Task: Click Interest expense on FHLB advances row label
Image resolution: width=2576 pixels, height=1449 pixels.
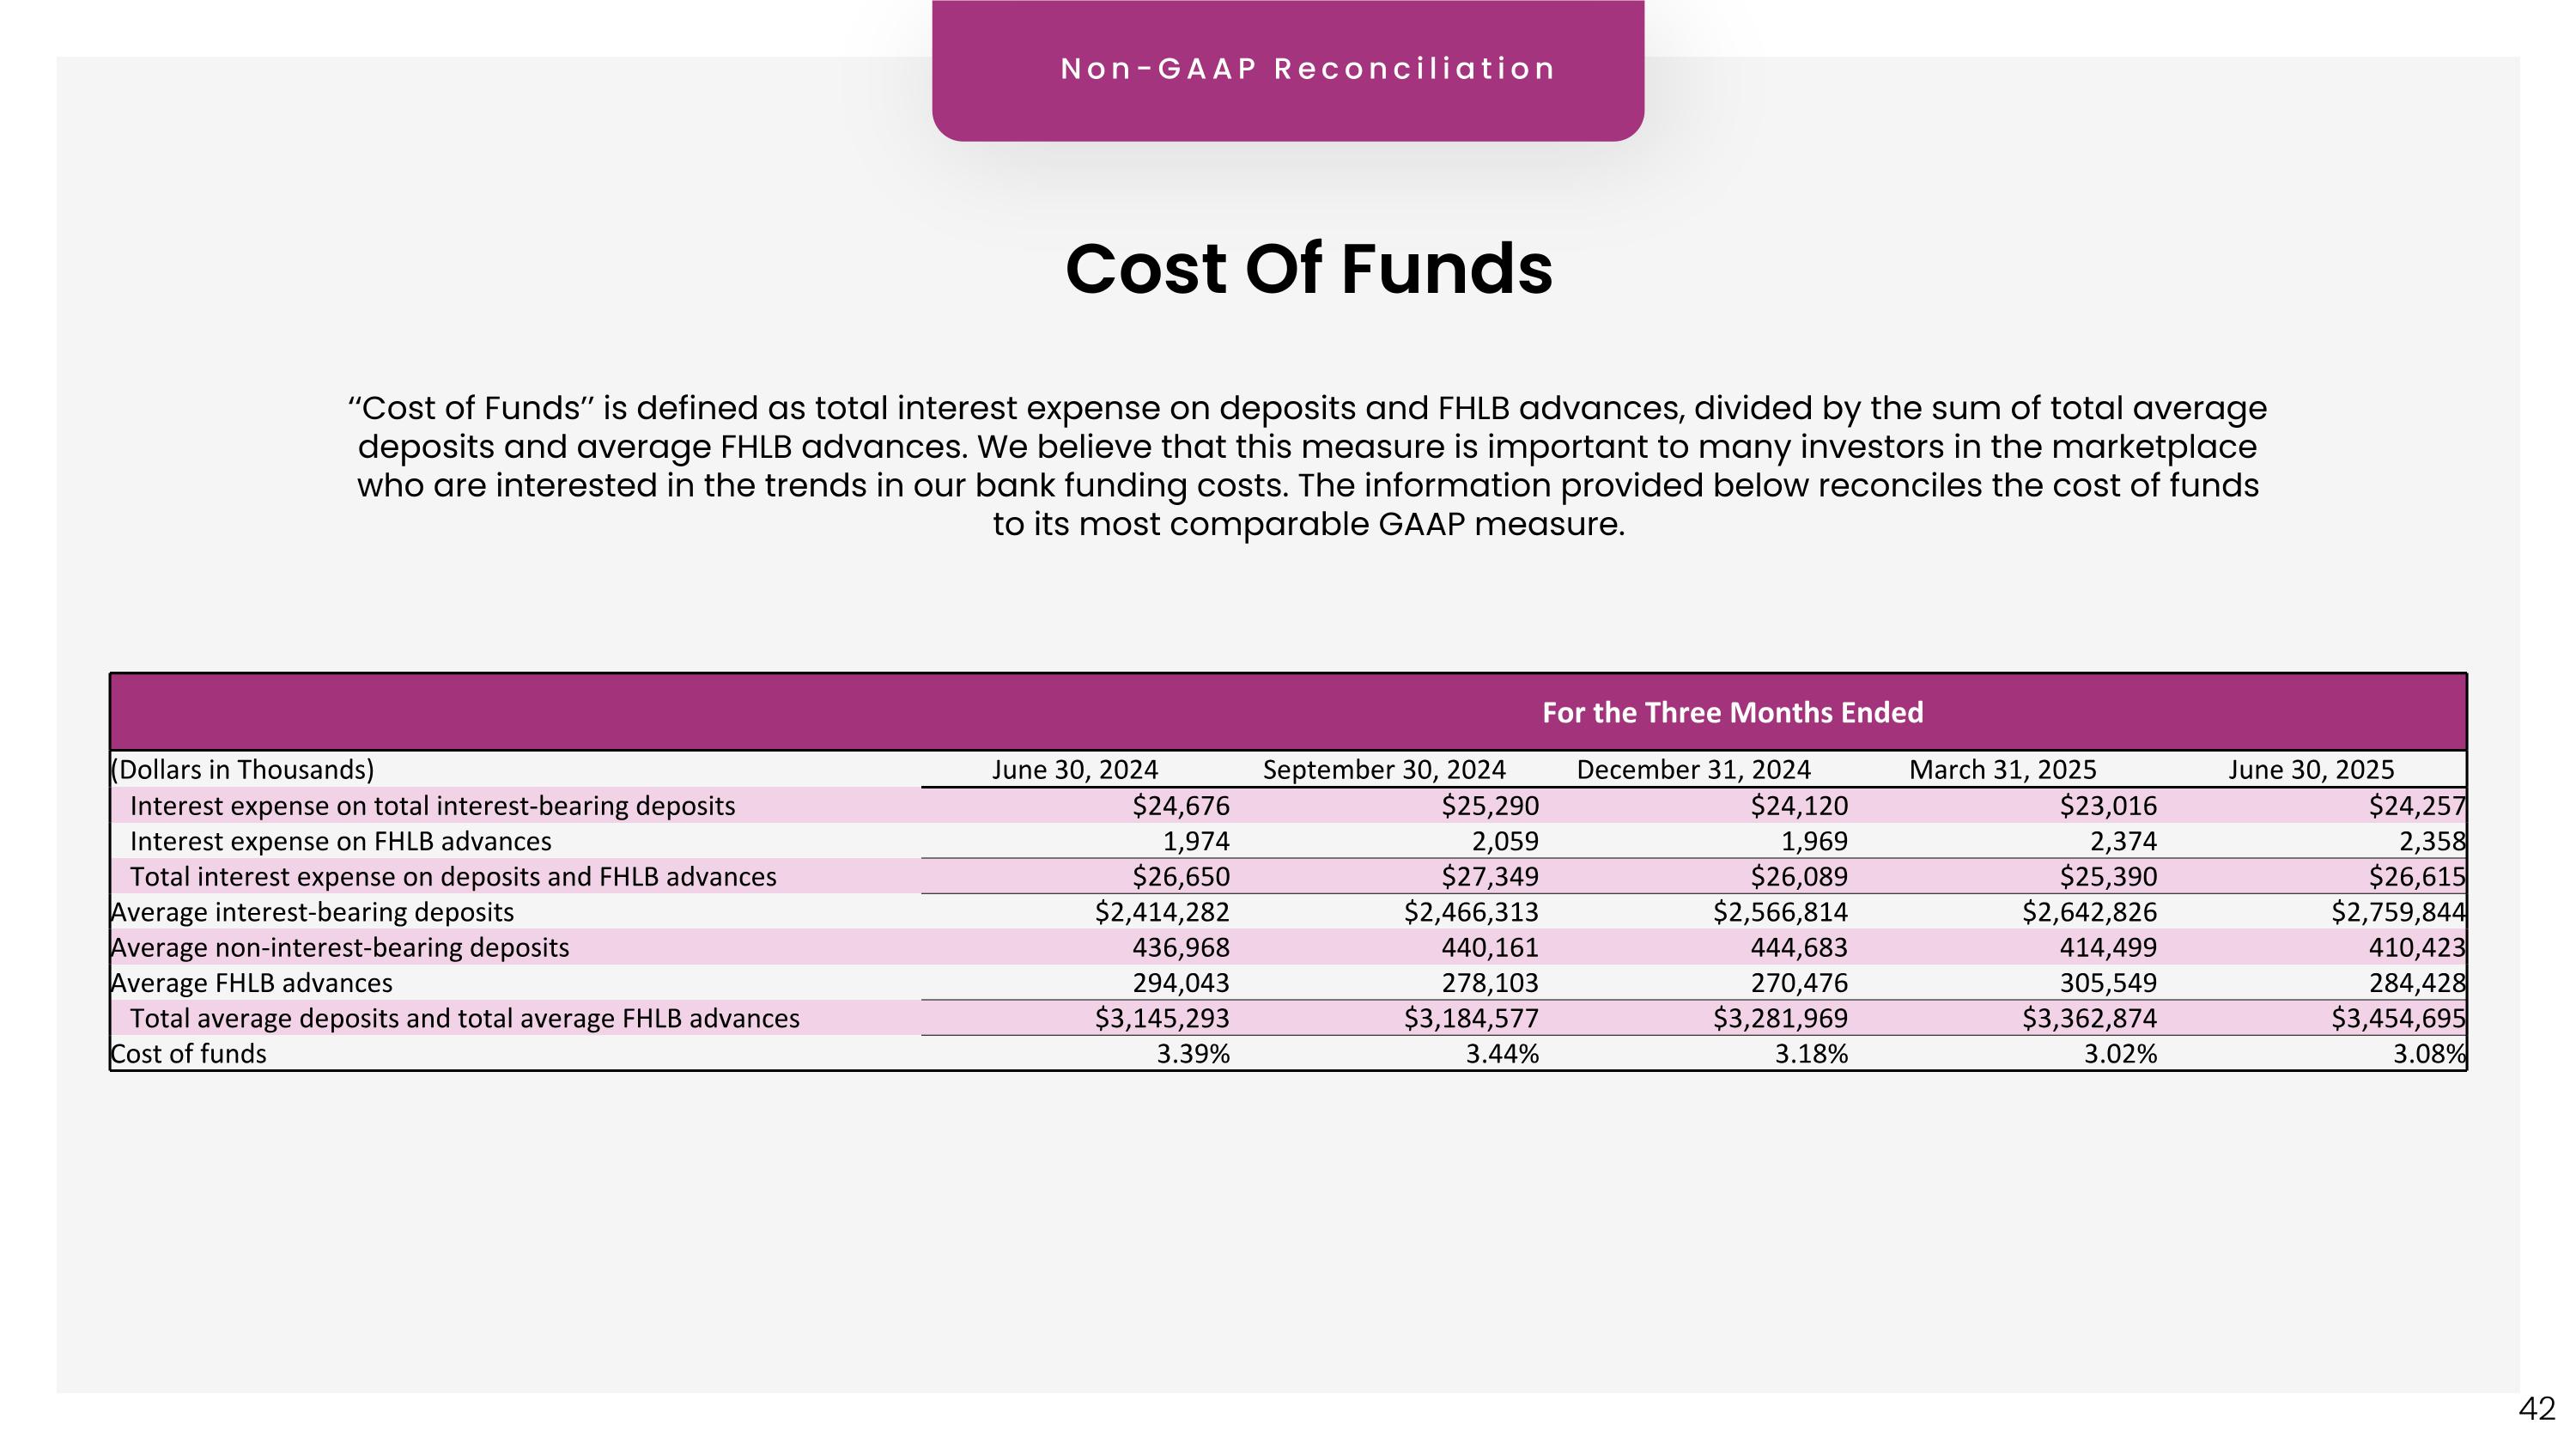Action: (x=340, y=841)
